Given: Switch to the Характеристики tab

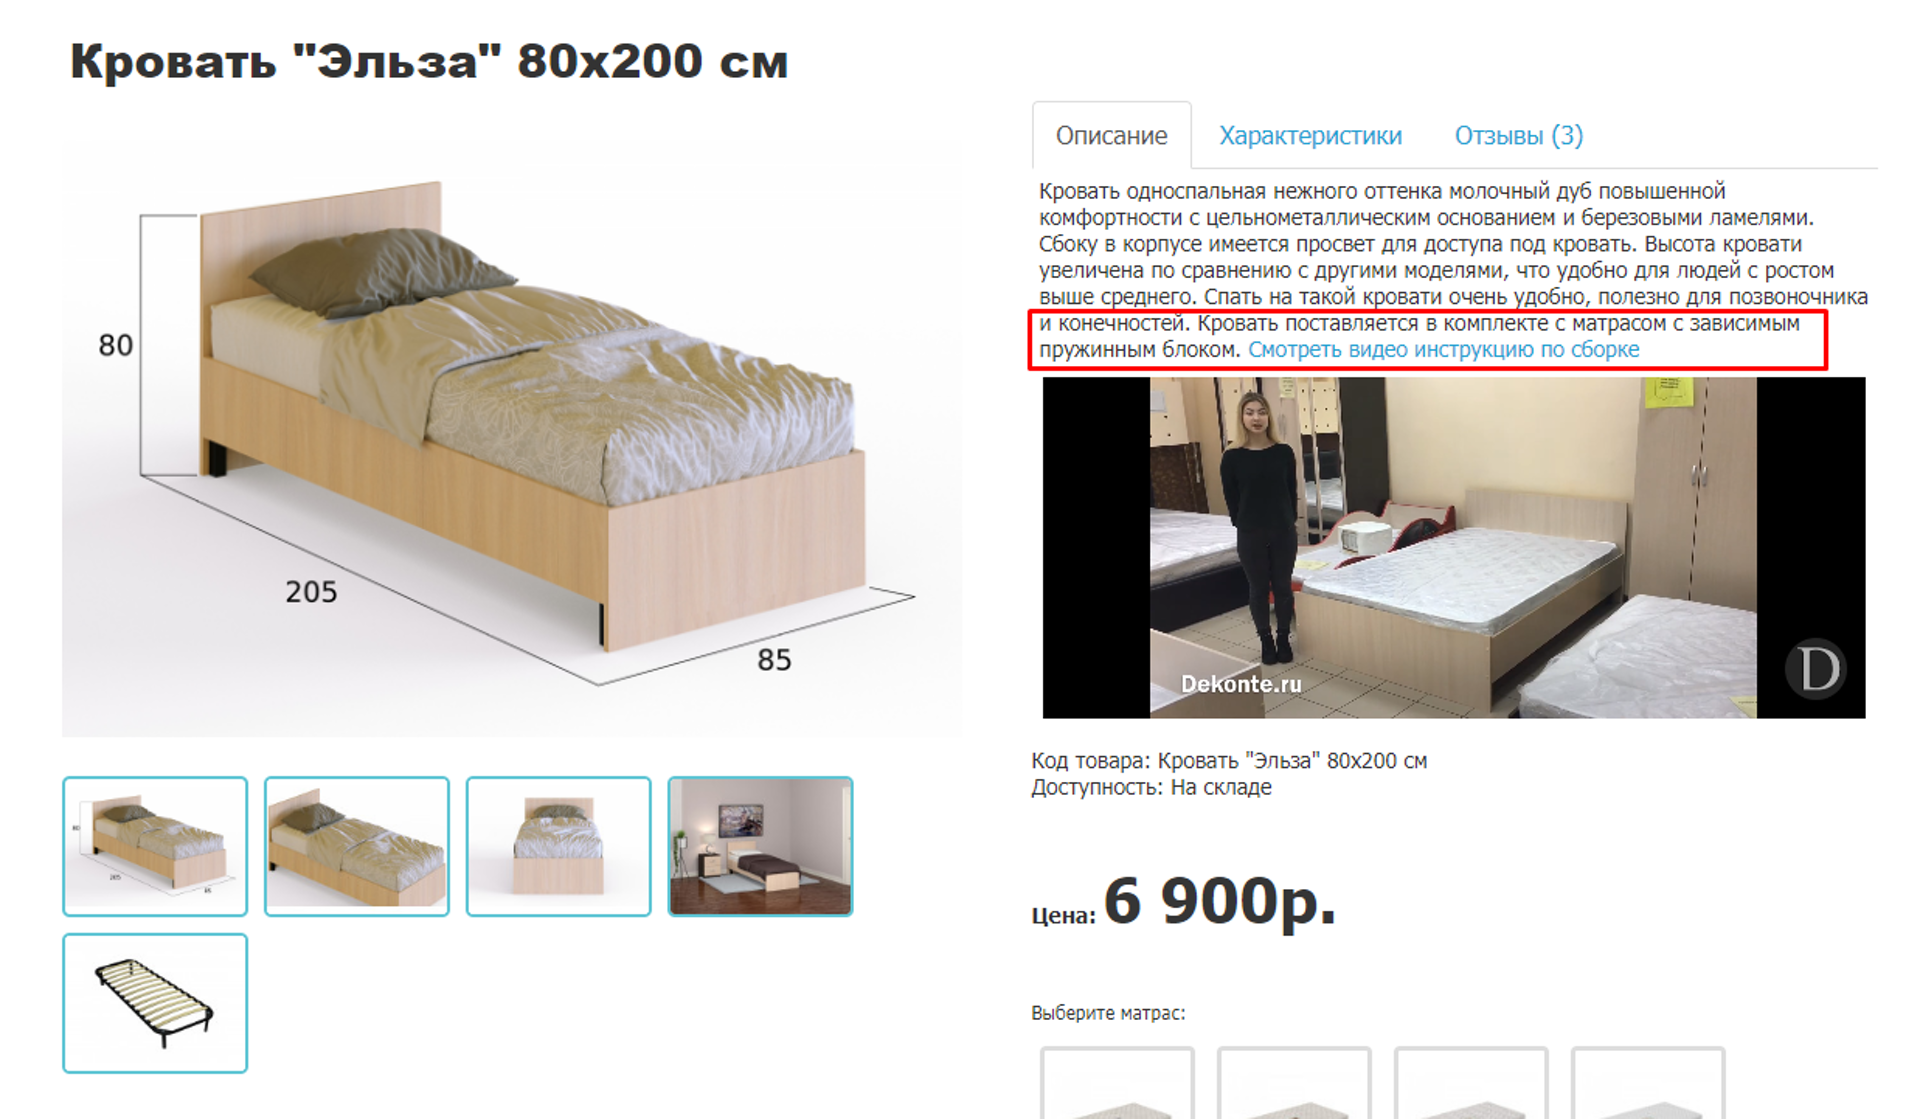Looking at the screenshot, I should click(1310, 135).
